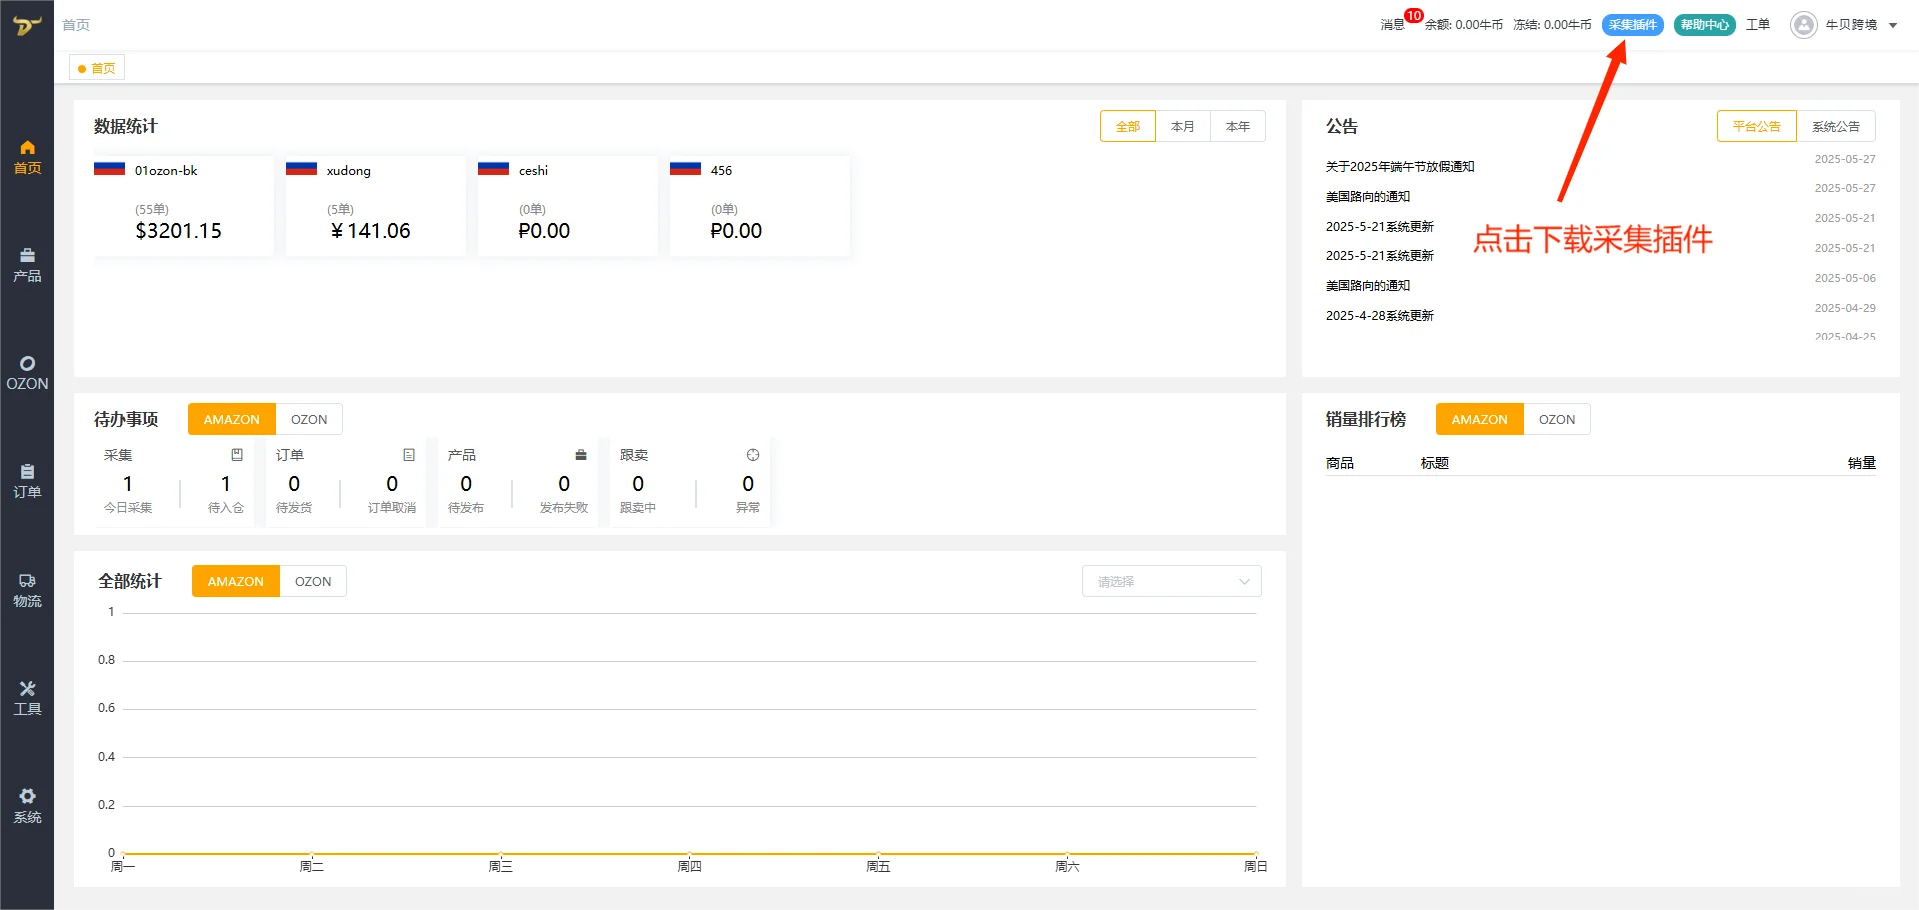Open the 工具 tools sidebar icon
The height and width of the screenshot is (910, 1919).
[x=27, y=698]
